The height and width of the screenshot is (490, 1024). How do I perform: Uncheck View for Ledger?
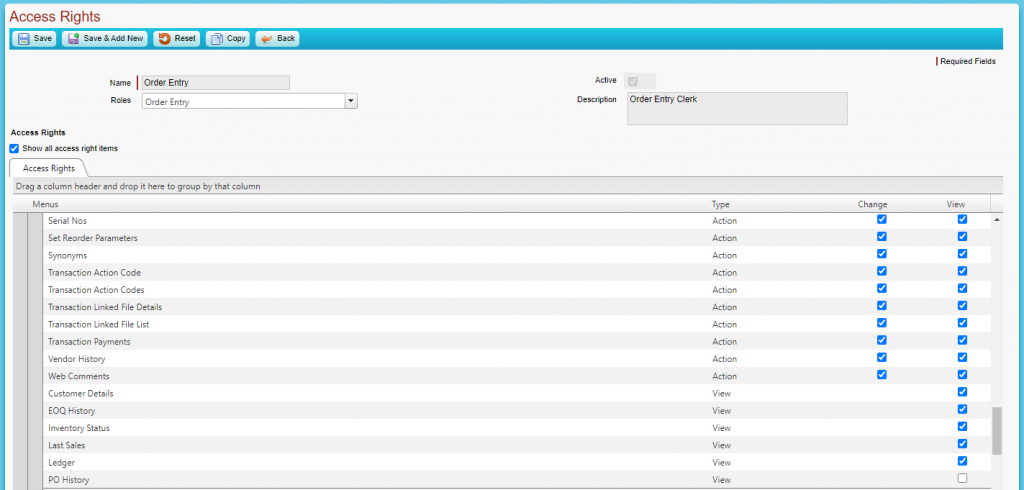click(x=962, y=461)
